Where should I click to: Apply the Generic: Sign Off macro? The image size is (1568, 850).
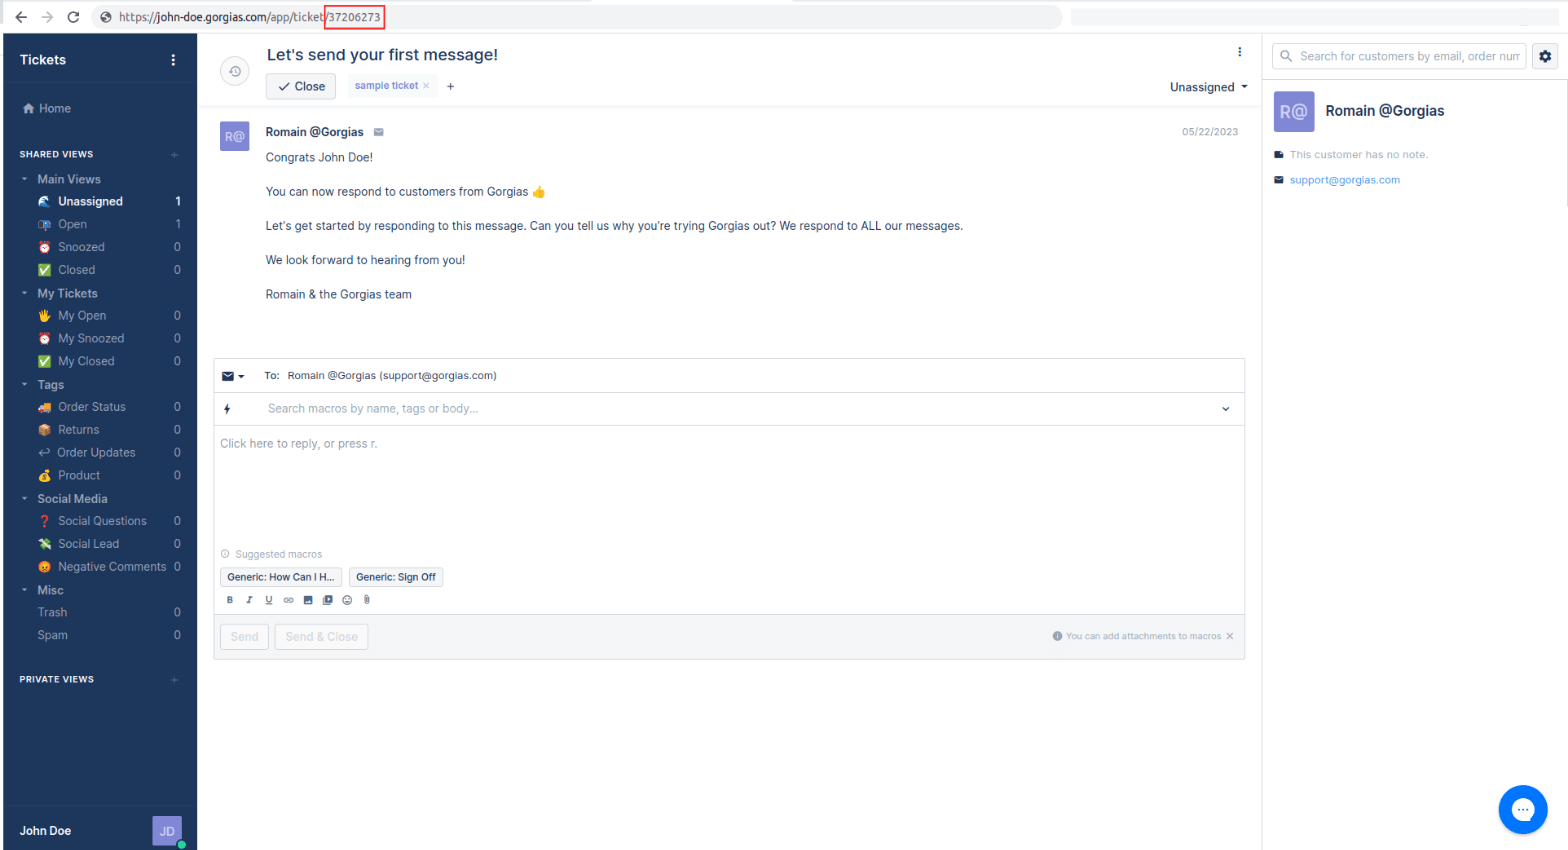[396, 577]
